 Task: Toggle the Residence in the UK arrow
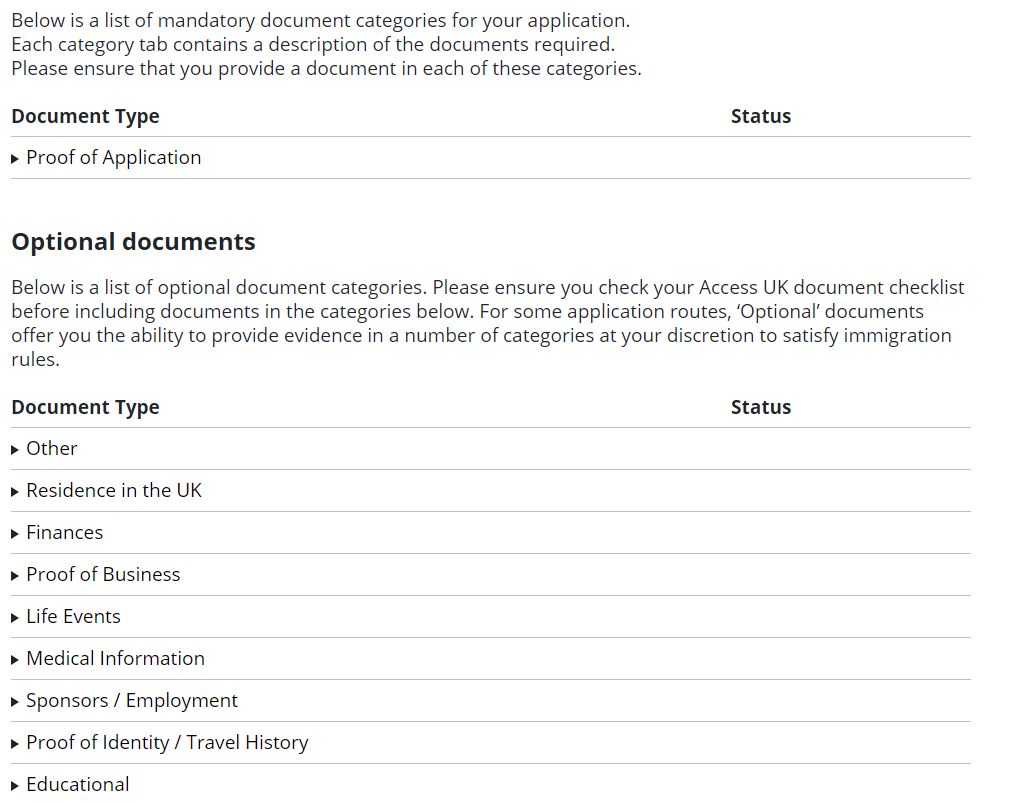coord(15,492)
